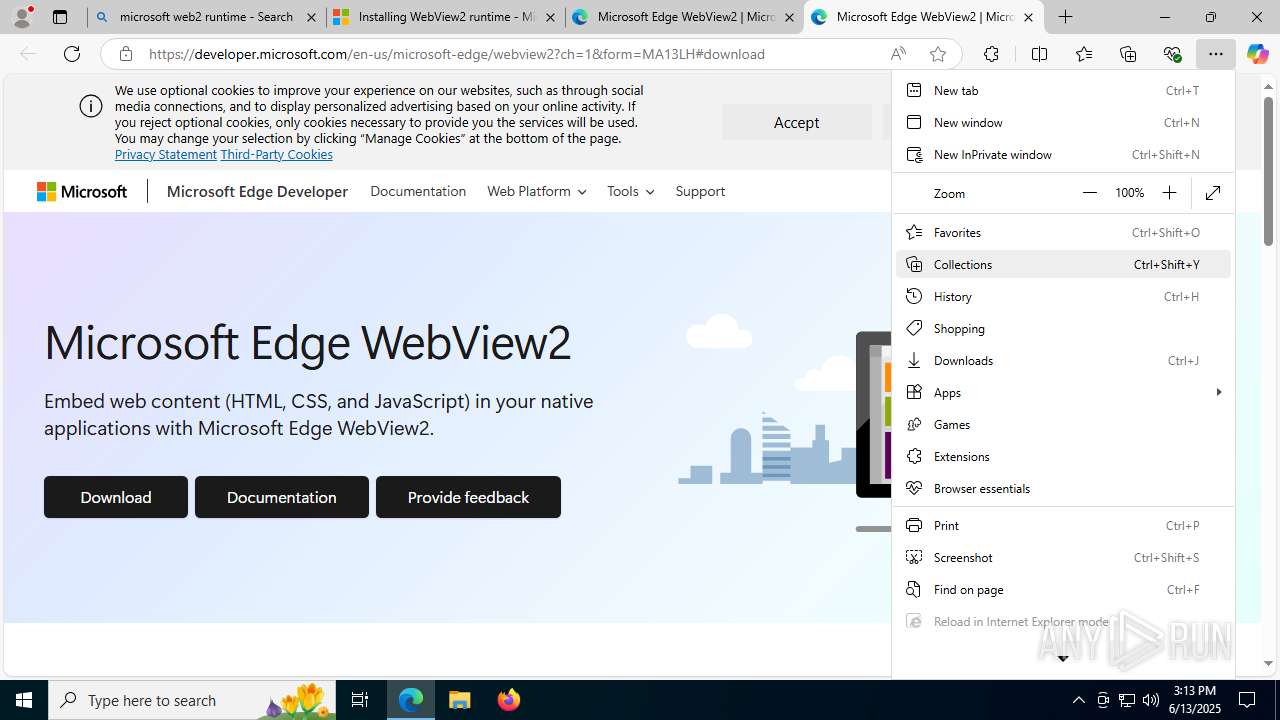View site information lock icon
Screen dimensions: 1280x720
point(126,54)
